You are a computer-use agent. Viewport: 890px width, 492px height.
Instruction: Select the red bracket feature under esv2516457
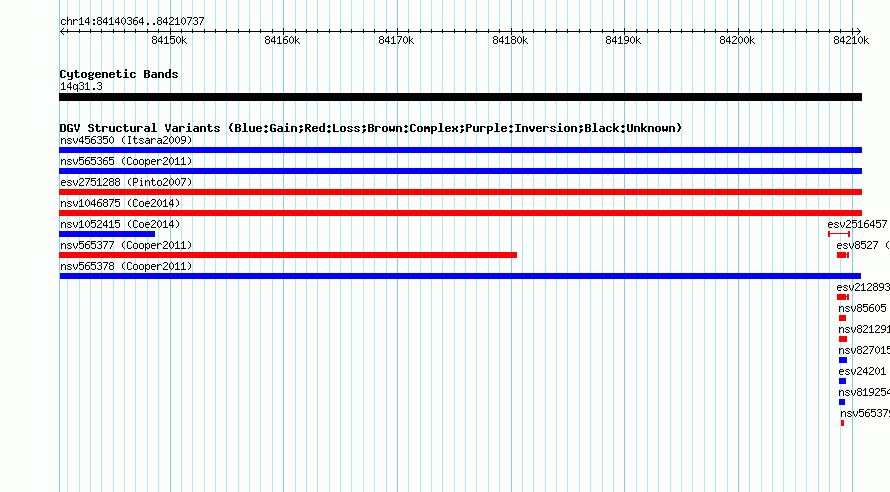tap(839, 234)
